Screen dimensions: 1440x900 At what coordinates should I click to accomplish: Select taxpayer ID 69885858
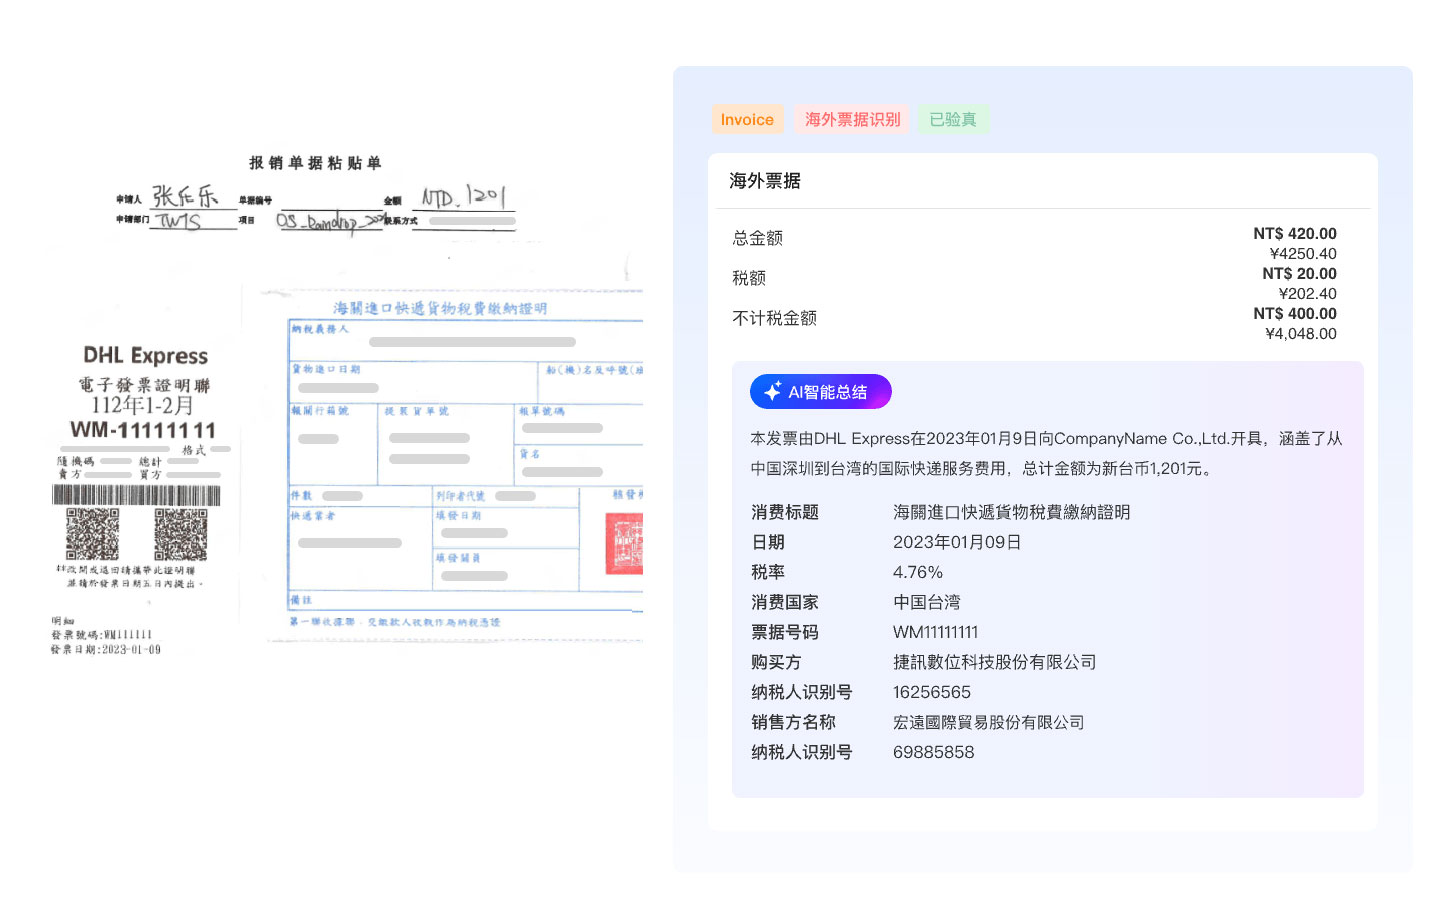pyautogui.click(x=933, y=752)
